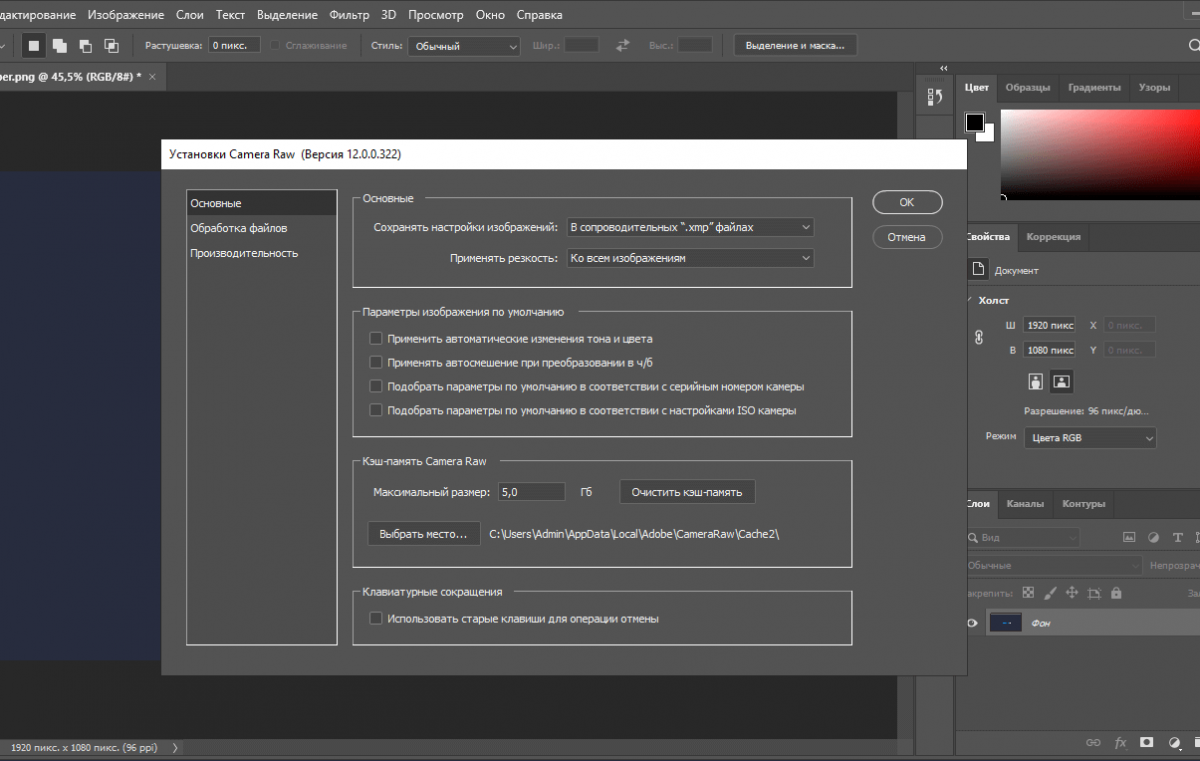This screenshot has width=1200, height=761.
Task: Click the background color swatch
Action: pos(988,135)
